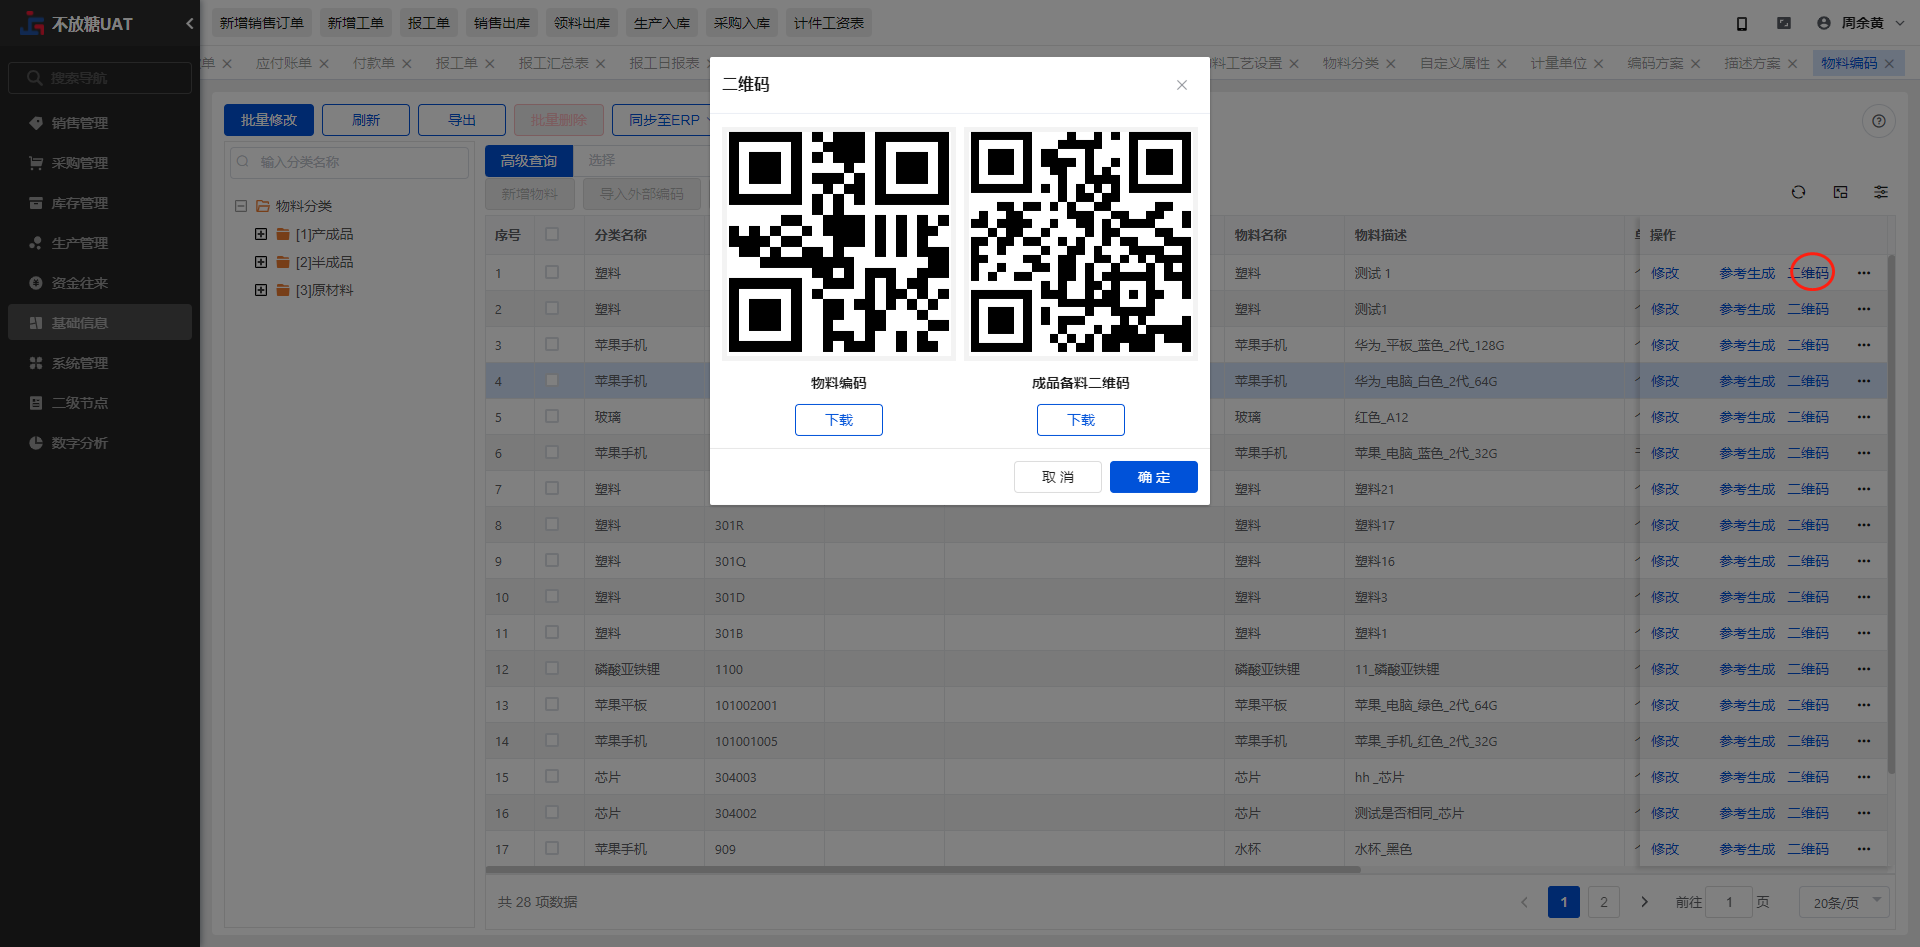Download the 物料编码 QR code

[x=839, y=420]
